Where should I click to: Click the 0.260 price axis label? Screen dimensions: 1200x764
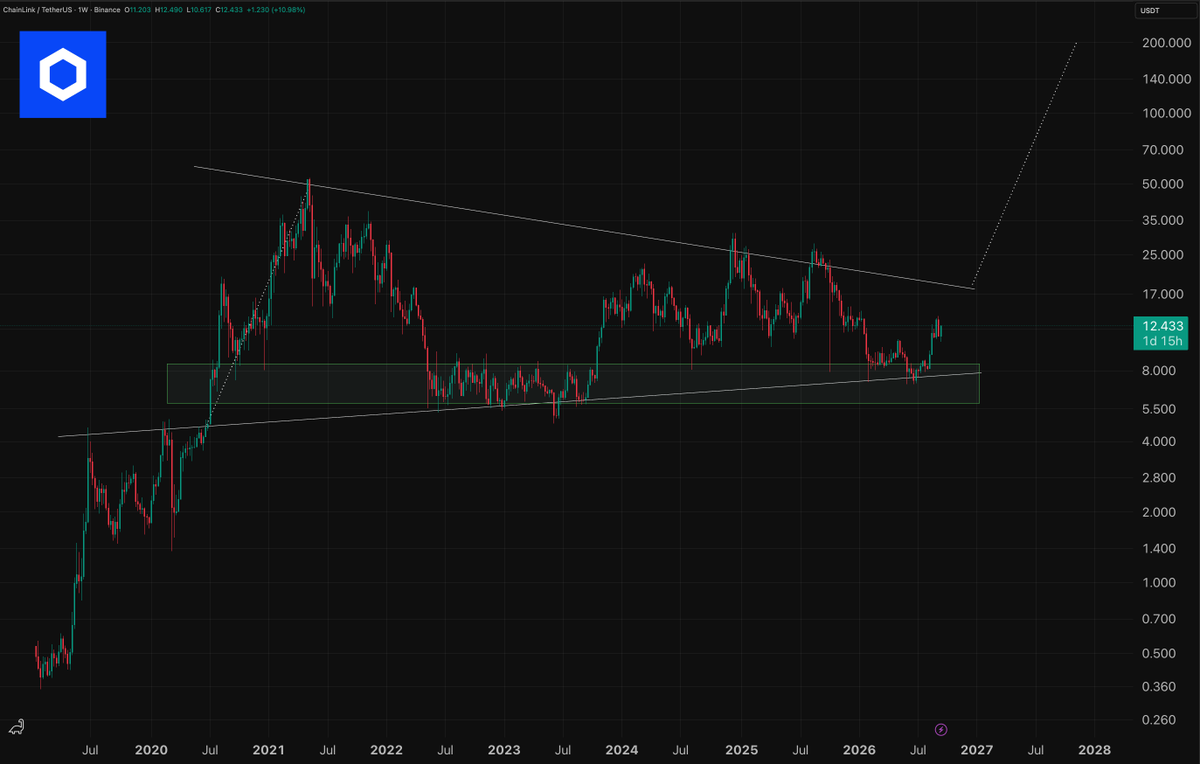[1160, 721]
